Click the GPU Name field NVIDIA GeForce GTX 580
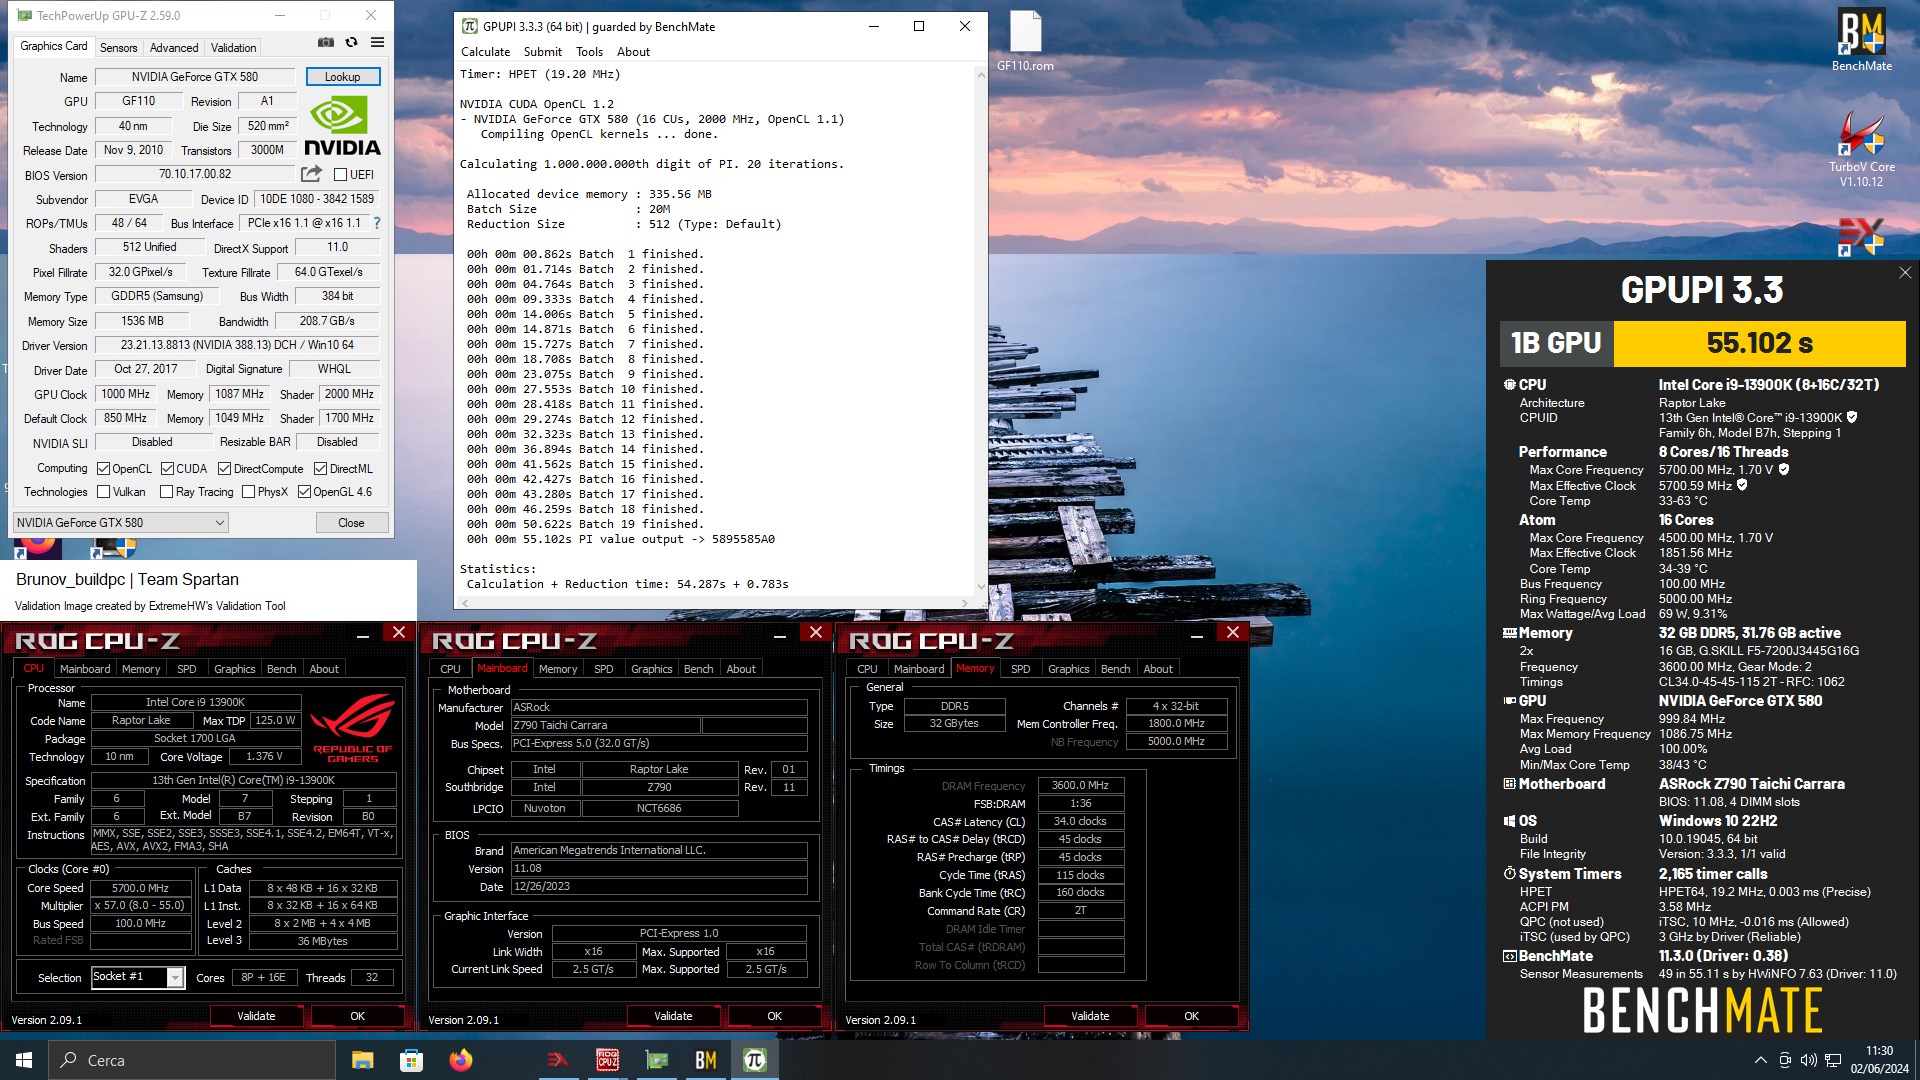 tap(195, 77)
